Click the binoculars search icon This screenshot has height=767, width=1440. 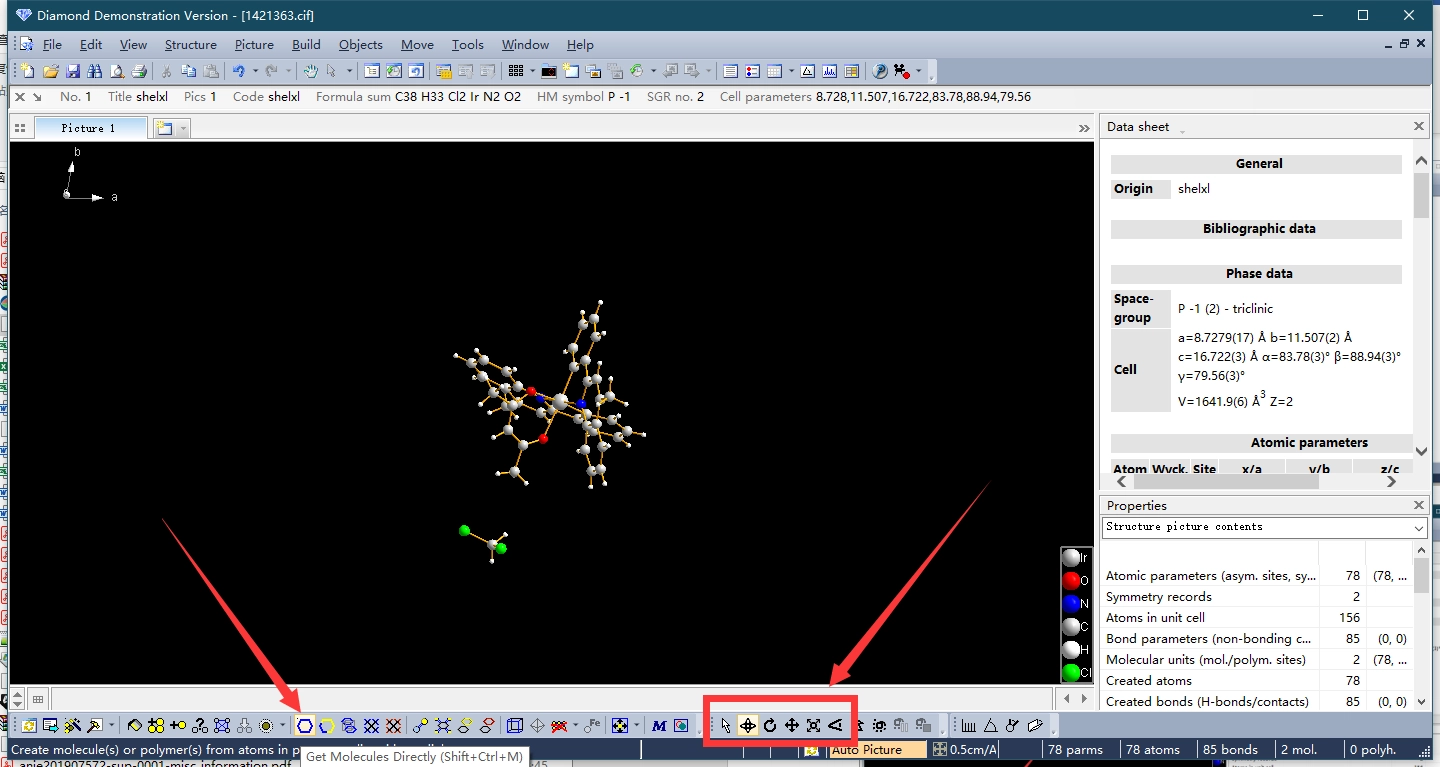pyautogui.click(x=95, y=71)
